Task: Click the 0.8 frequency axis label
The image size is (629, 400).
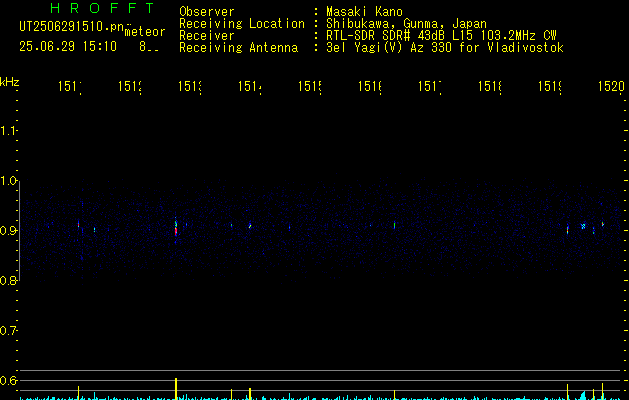Action: 8,280
